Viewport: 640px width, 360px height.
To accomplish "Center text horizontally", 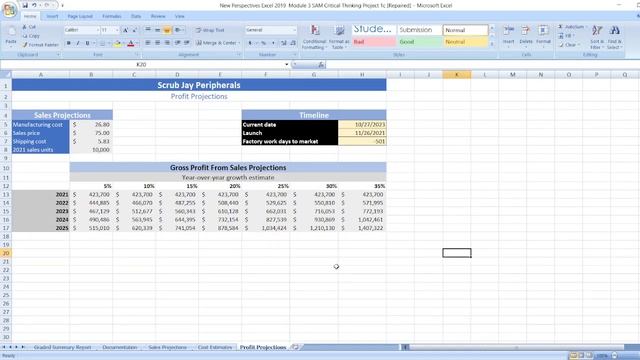I will pyautogui.click(x=157, y=43).
